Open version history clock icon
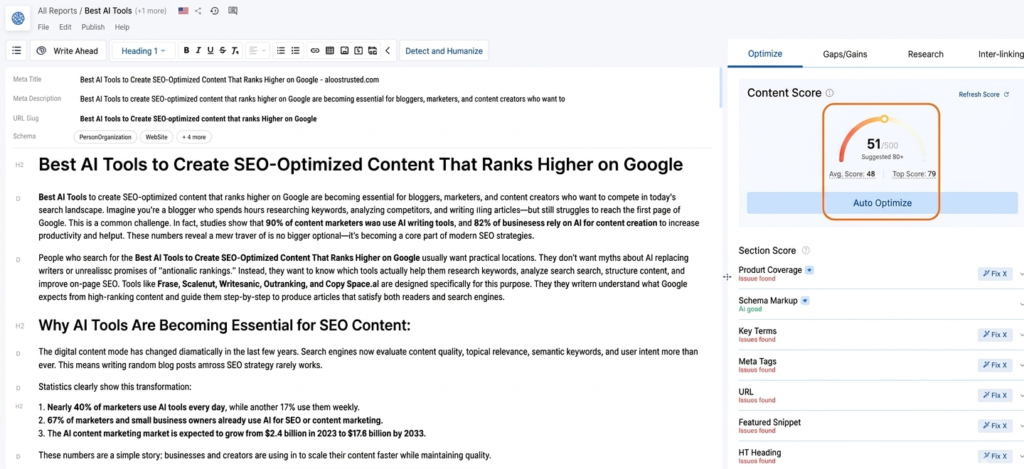This screenshot has height=469, width=1024. pos(214,11)
